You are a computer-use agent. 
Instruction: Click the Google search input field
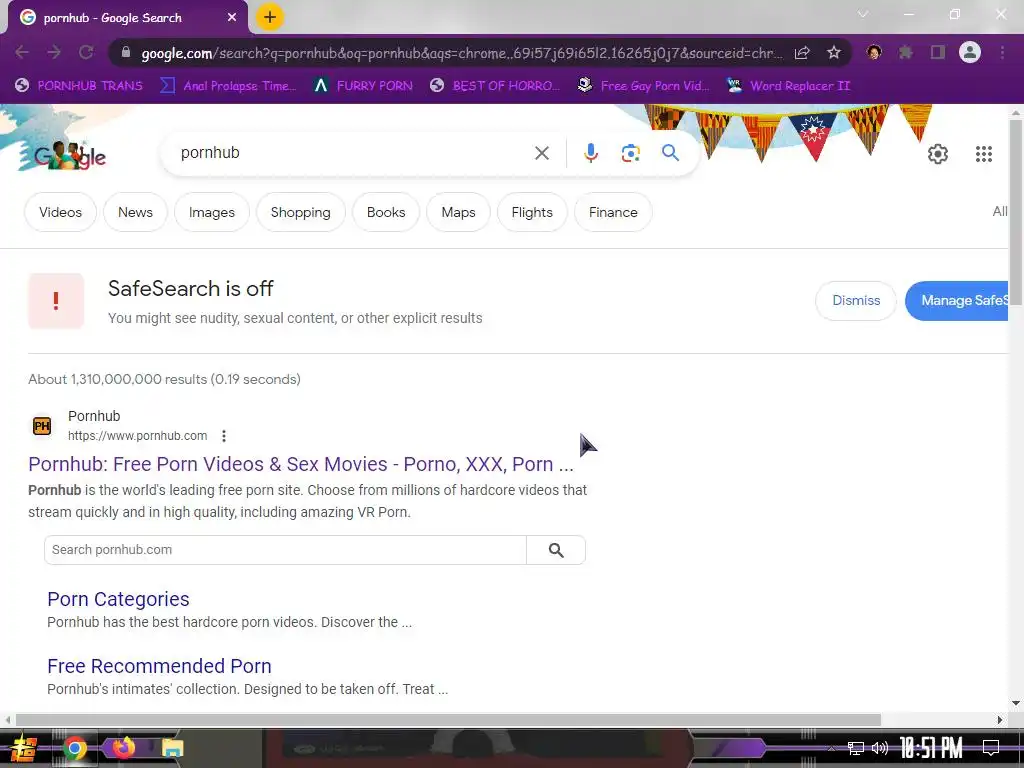(353, 153)
